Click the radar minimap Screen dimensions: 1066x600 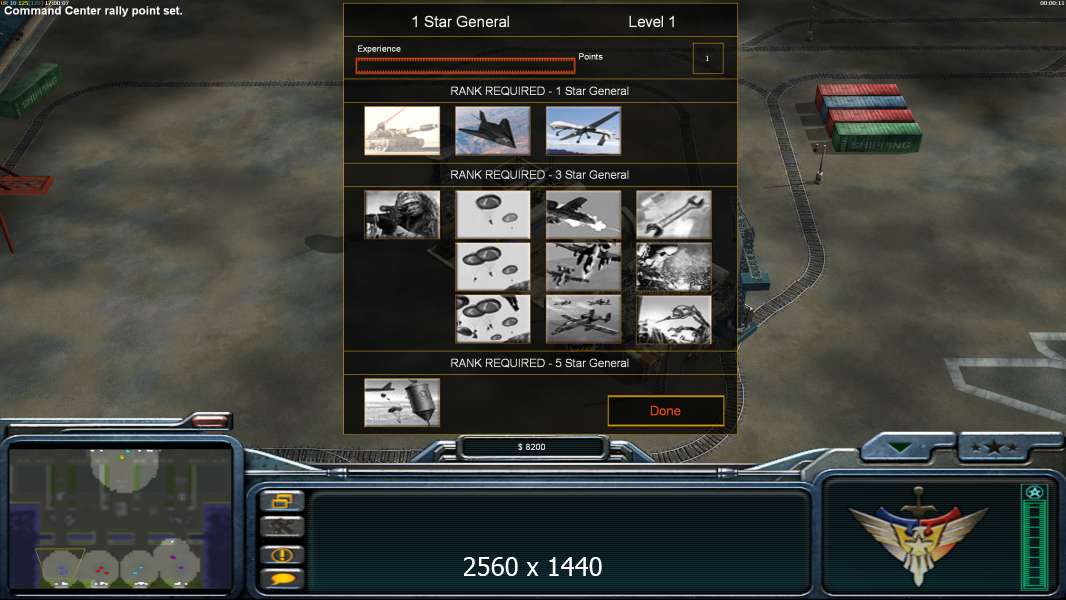(120, 518)
